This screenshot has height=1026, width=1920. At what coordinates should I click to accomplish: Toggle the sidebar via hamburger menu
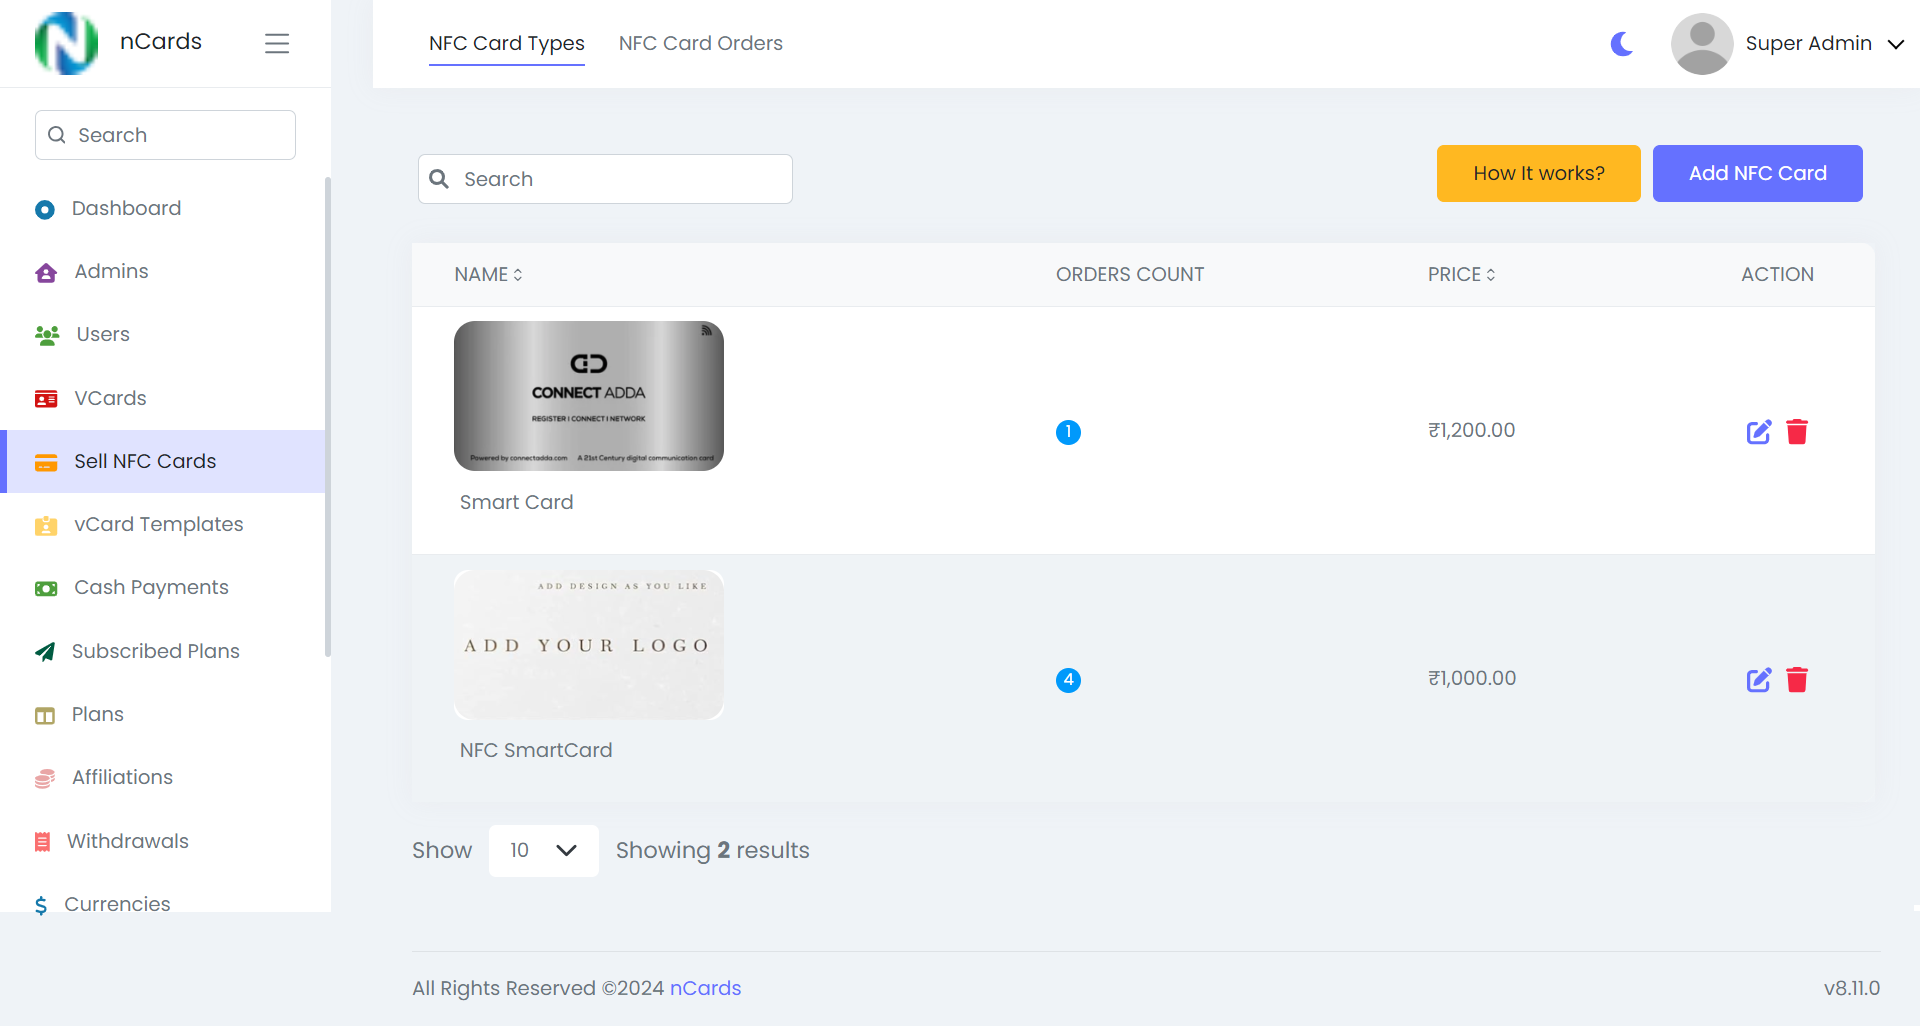point(277,43)
